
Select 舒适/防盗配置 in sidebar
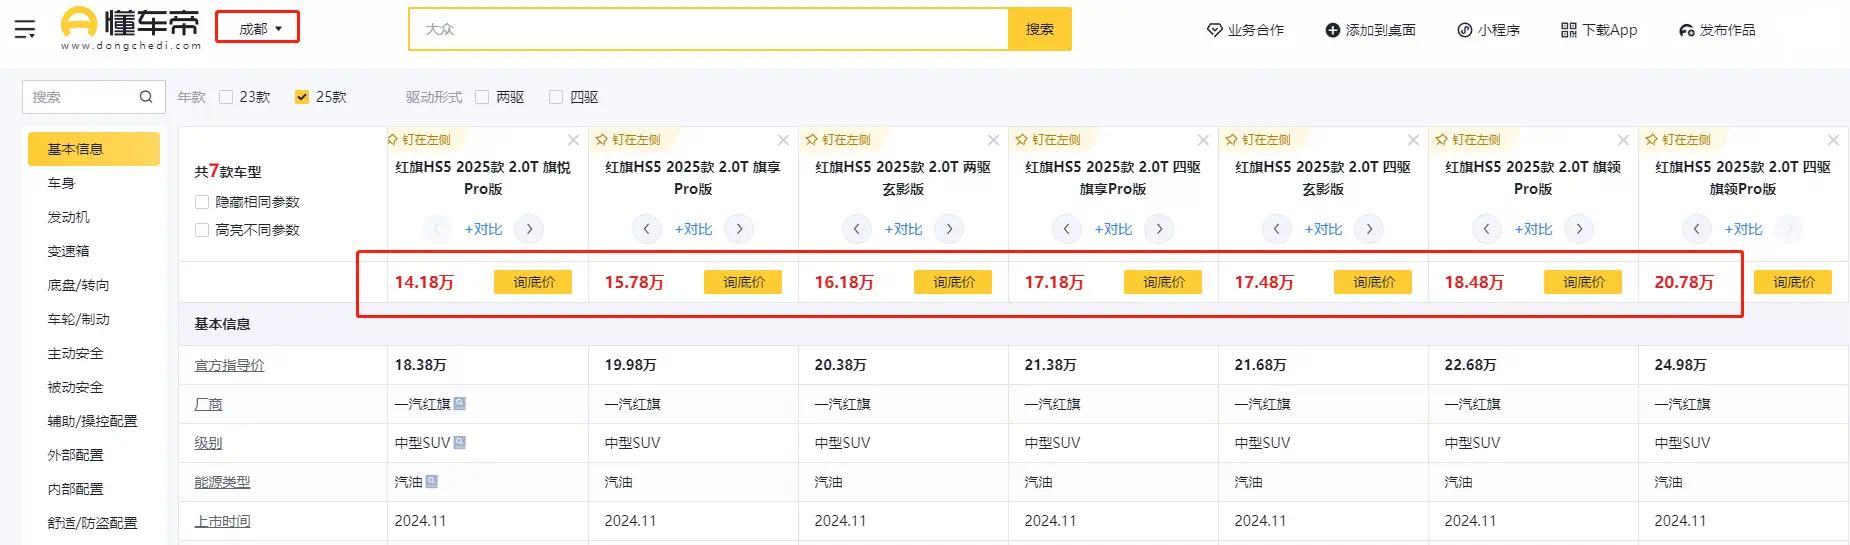[92, 523]
